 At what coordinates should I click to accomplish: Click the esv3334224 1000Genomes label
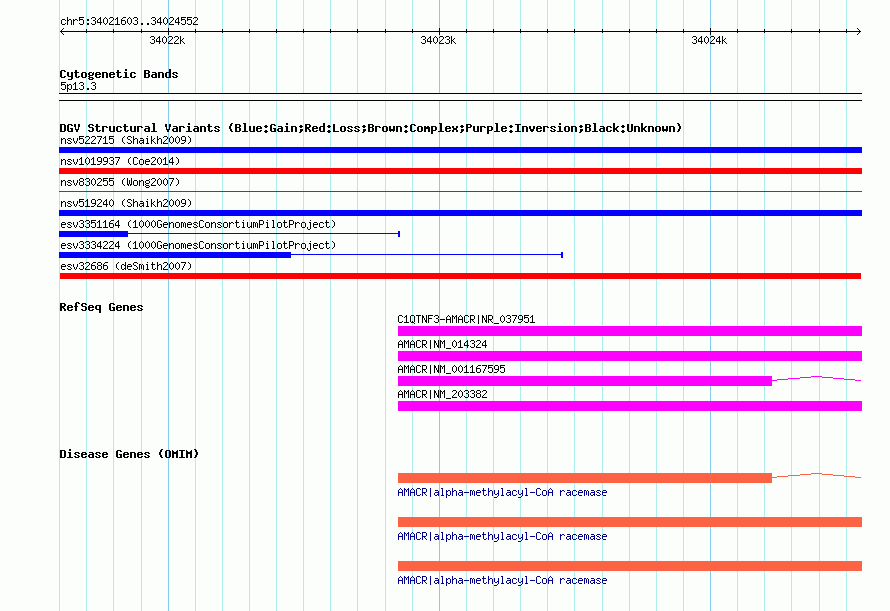[198, 245]
